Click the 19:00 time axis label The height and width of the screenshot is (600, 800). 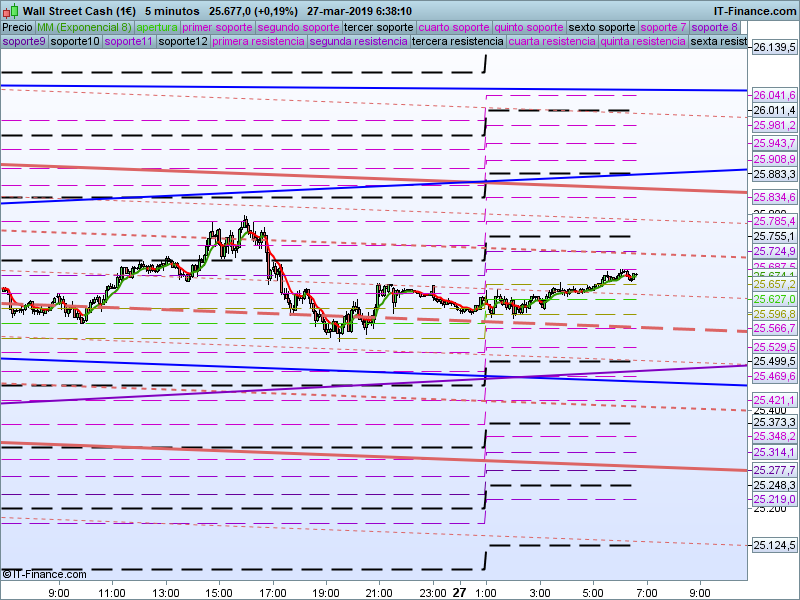(326, 593)
